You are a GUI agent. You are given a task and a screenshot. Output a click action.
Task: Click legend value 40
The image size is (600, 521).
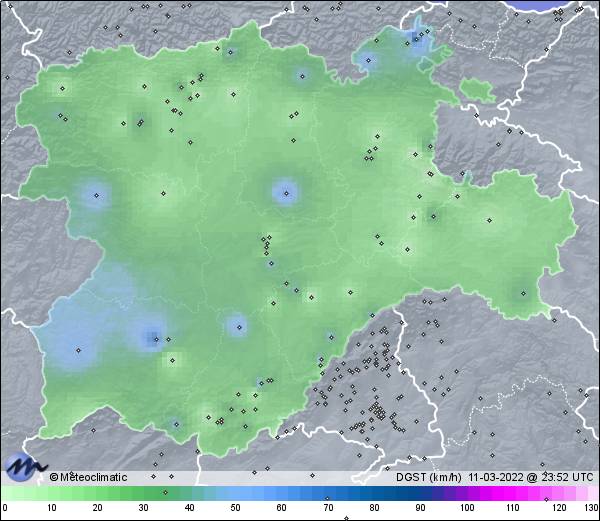[189, 508]
